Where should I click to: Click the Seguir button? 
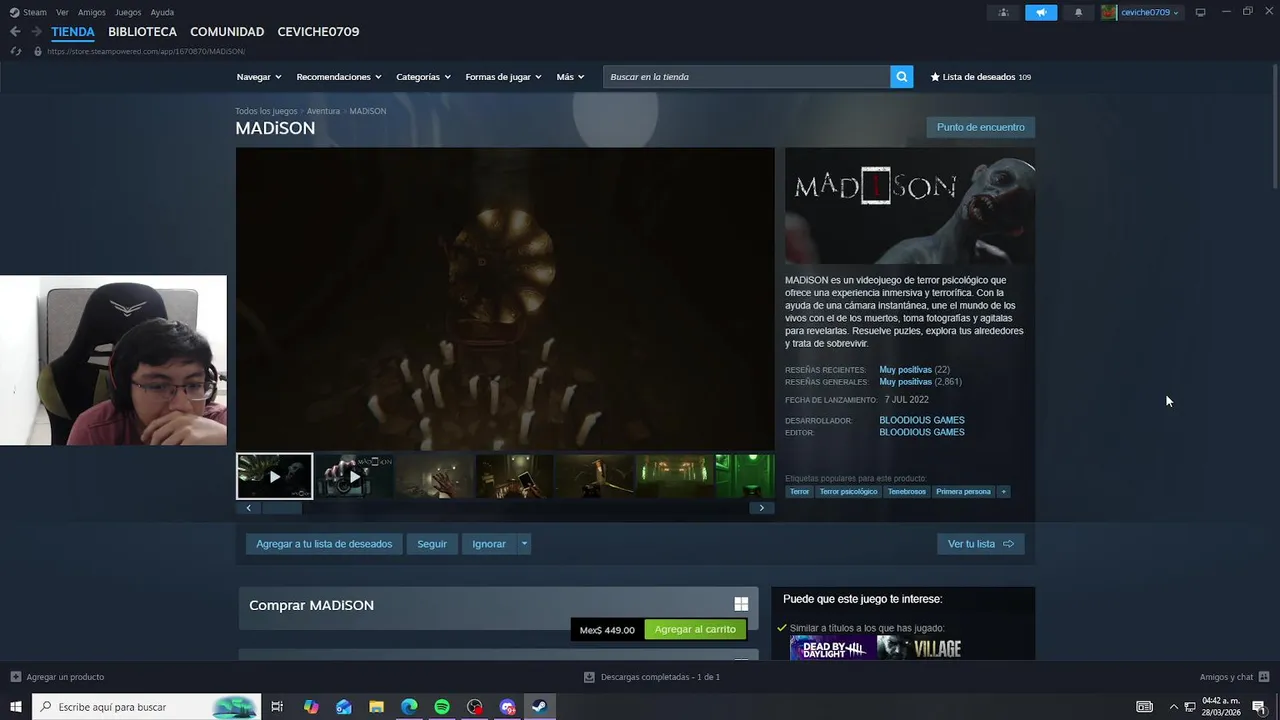click(x=432, y=544)
